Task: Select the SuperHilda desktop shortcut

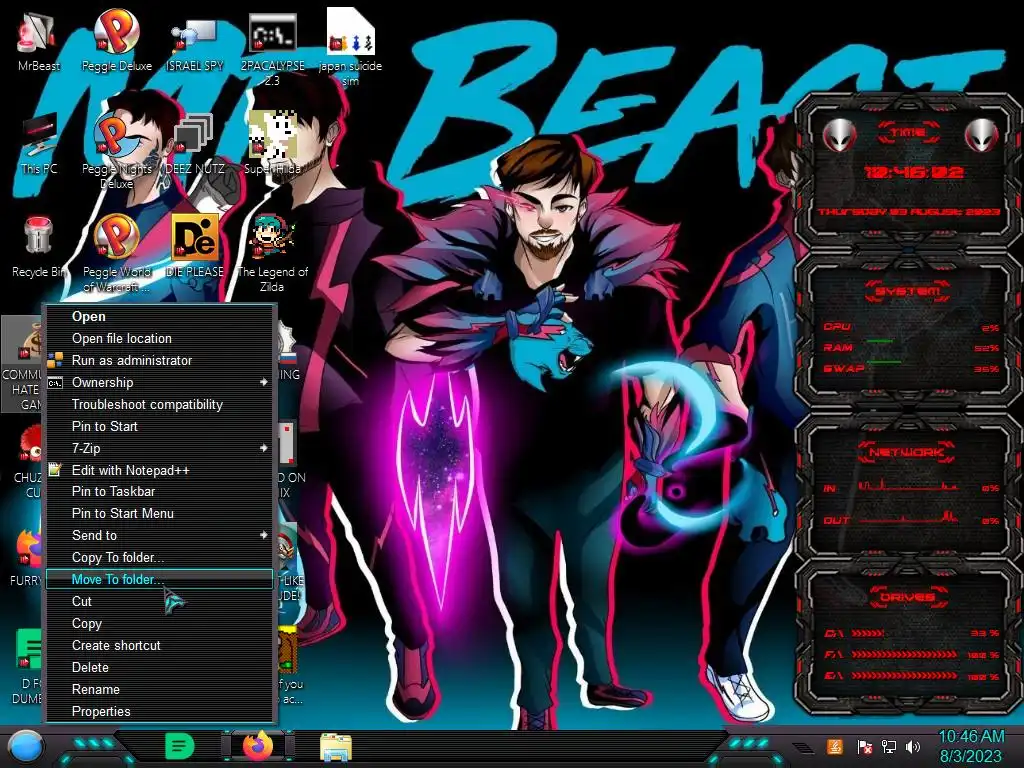Action: tap(272, 144)
